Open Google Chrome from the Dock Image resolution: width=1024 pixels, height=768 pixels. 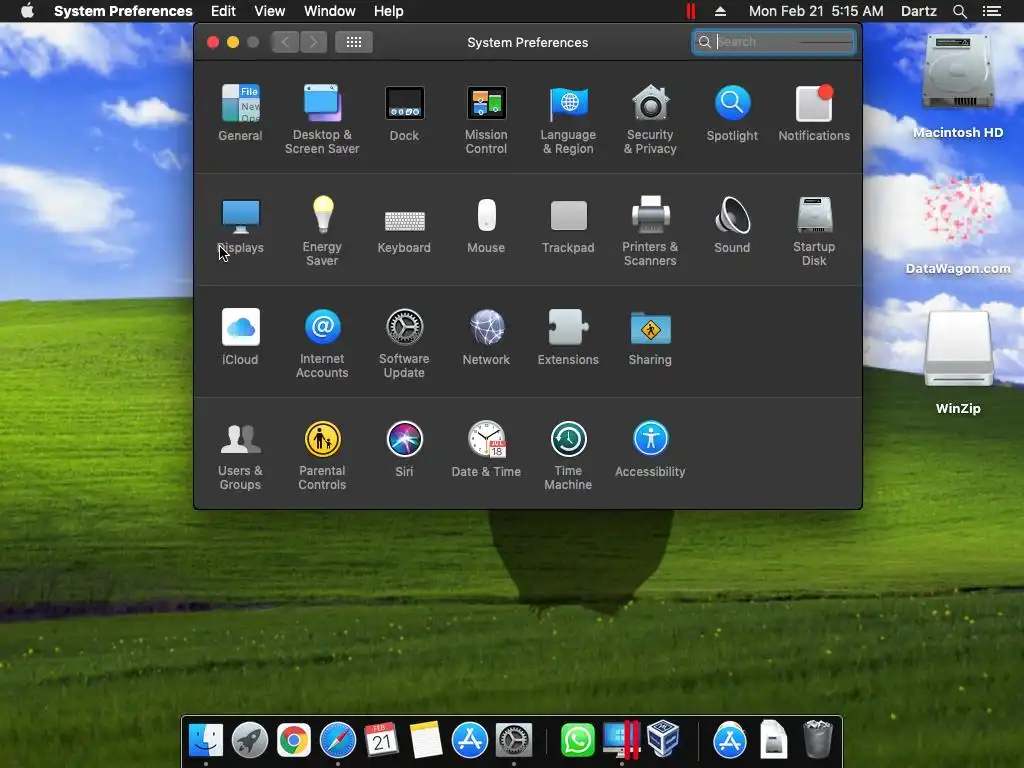click(x=294, y=740)
